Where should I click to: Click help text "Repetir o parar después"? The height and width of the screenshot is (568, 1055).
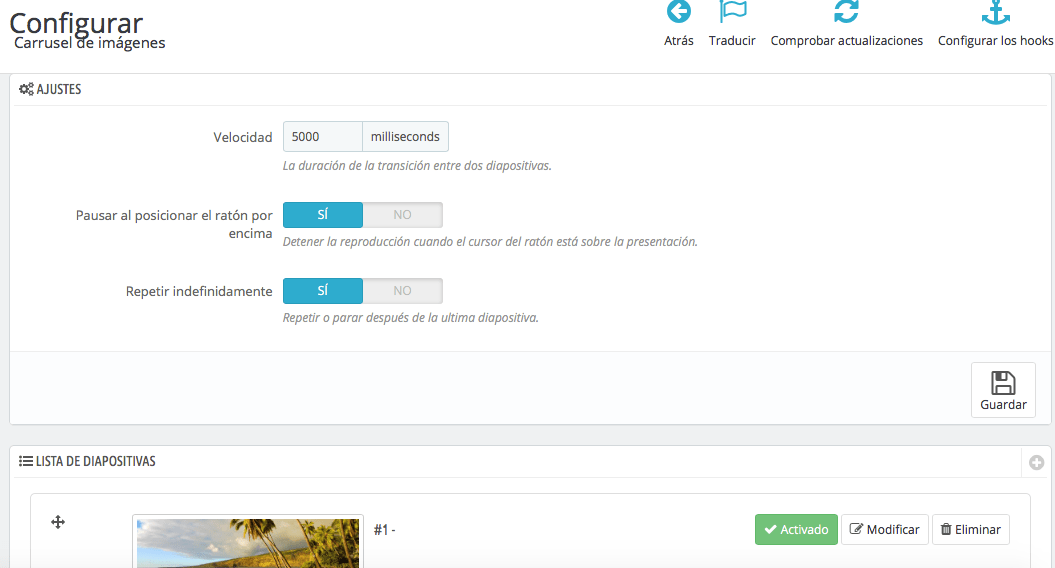pos(410,318)
